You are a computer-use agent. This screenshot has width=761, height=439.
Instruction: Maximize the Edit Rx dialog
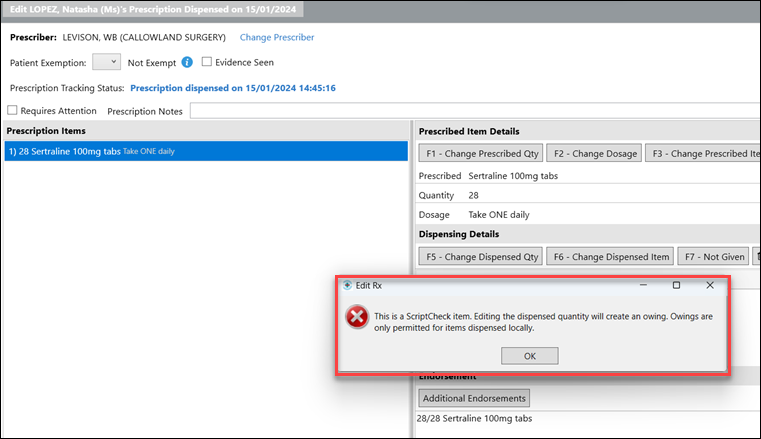pyautogui.click(x=676, y=285)
